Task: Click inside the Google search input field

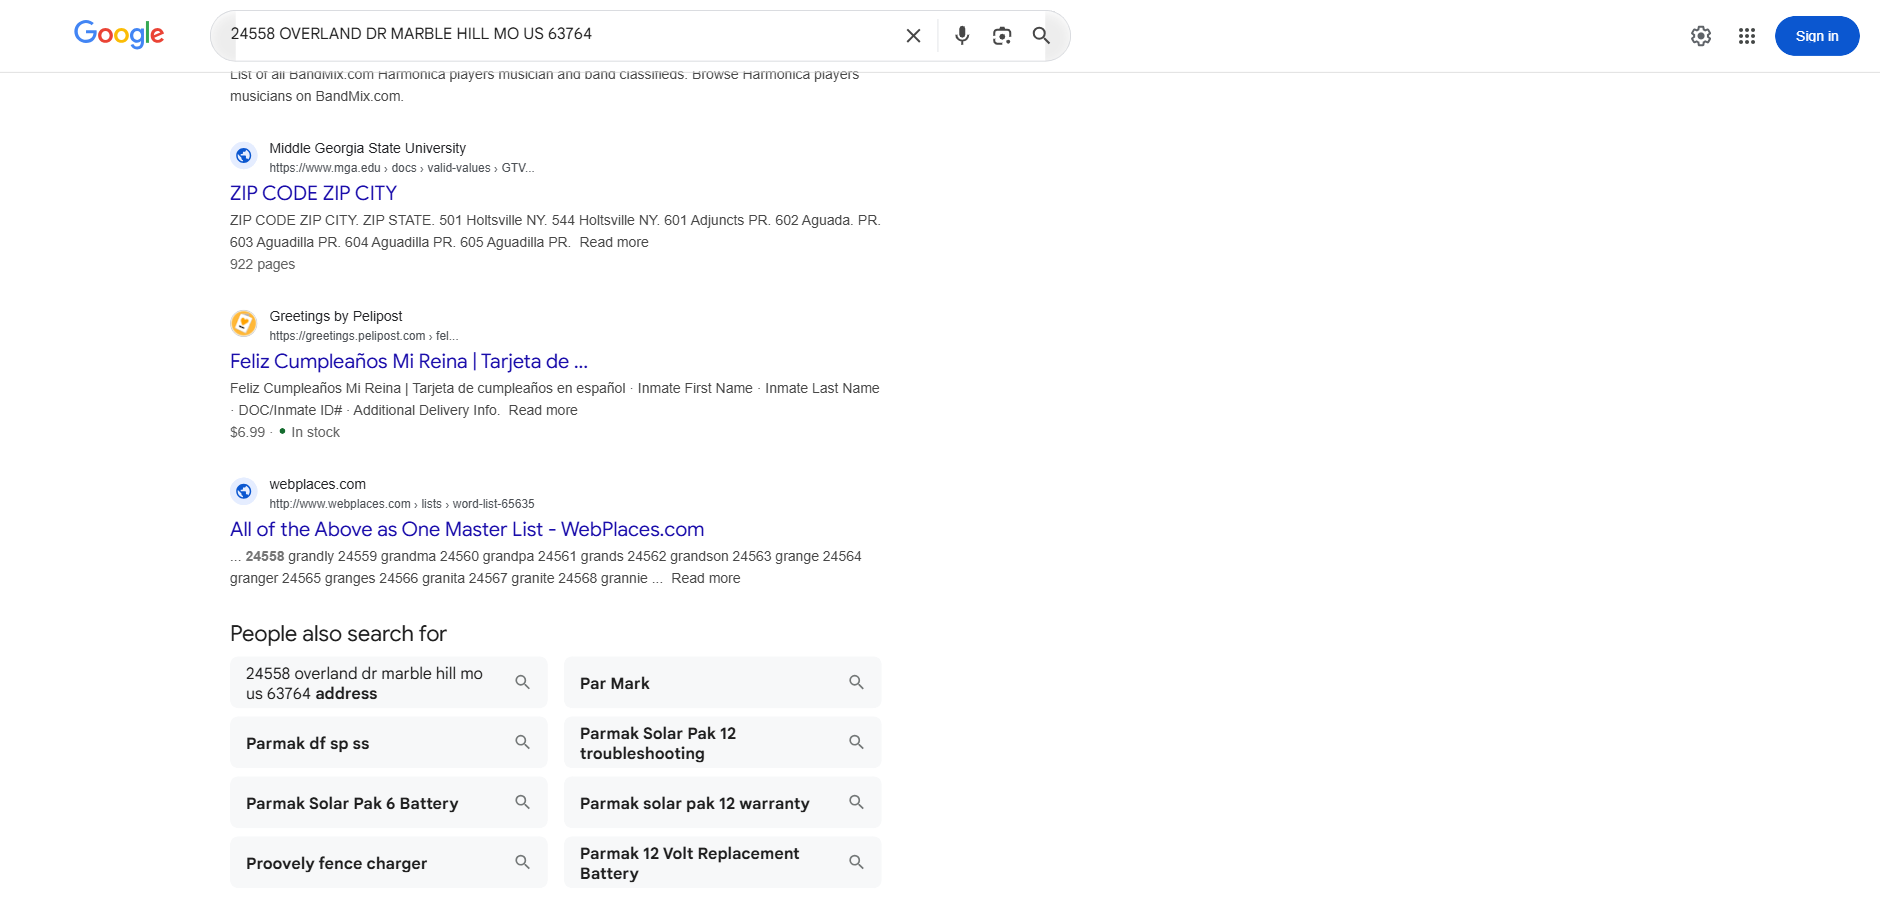Action: 560,34
